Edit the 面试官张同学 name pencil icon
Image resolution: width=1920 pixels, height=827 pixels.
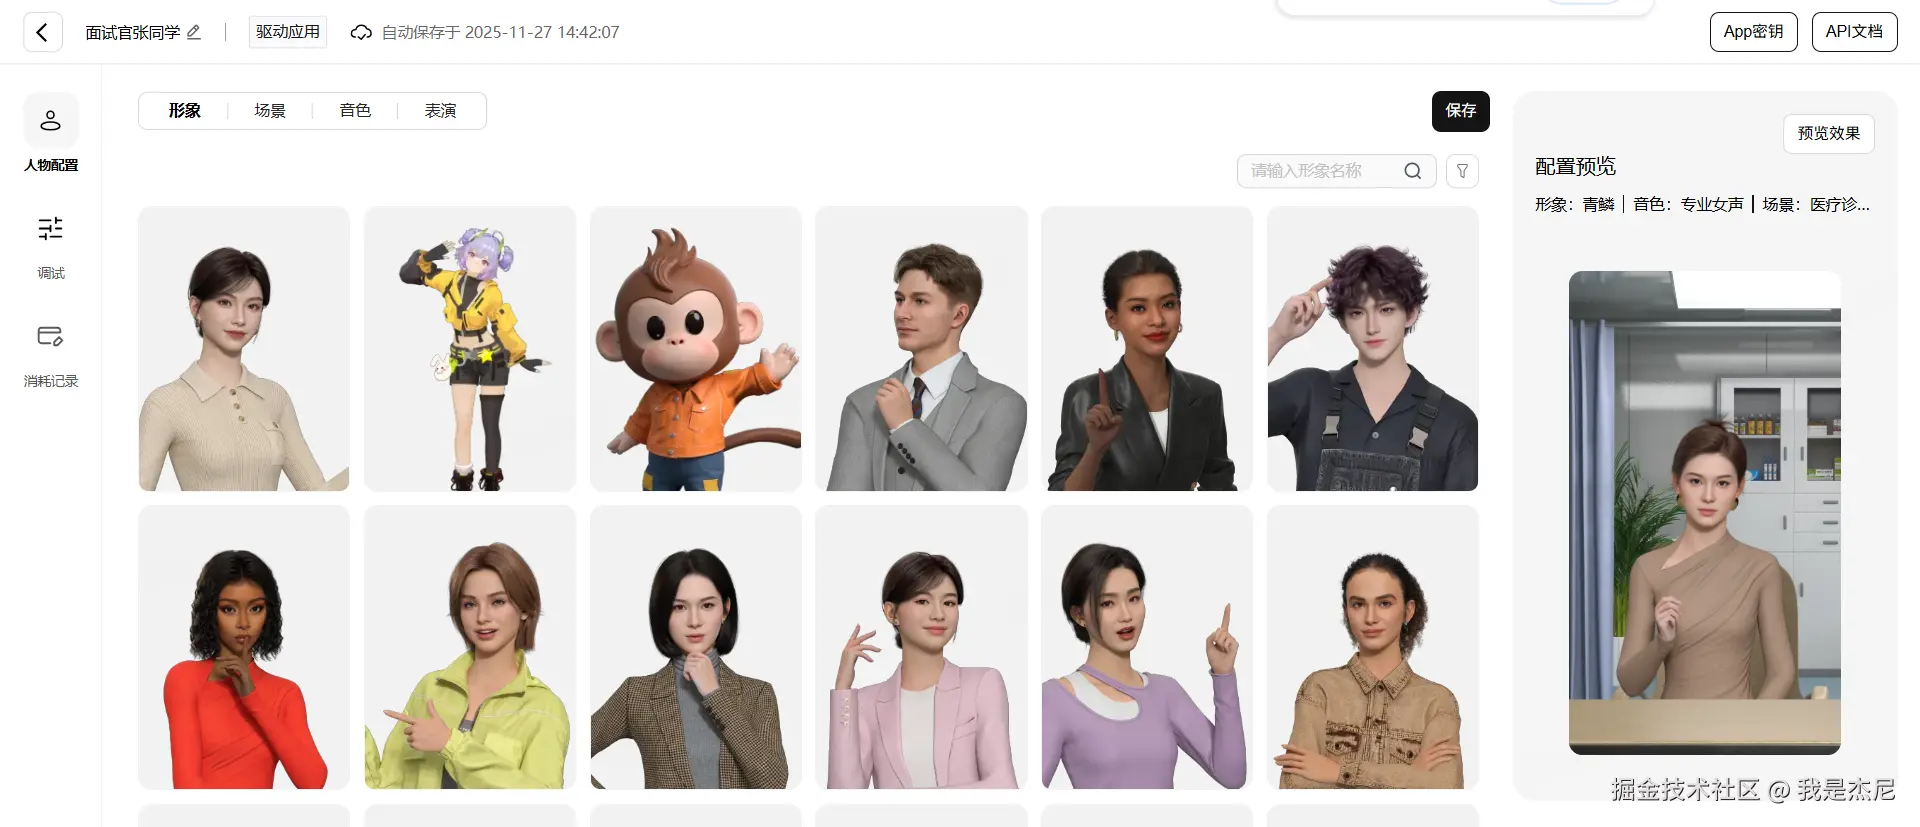(x=194, y=32)
